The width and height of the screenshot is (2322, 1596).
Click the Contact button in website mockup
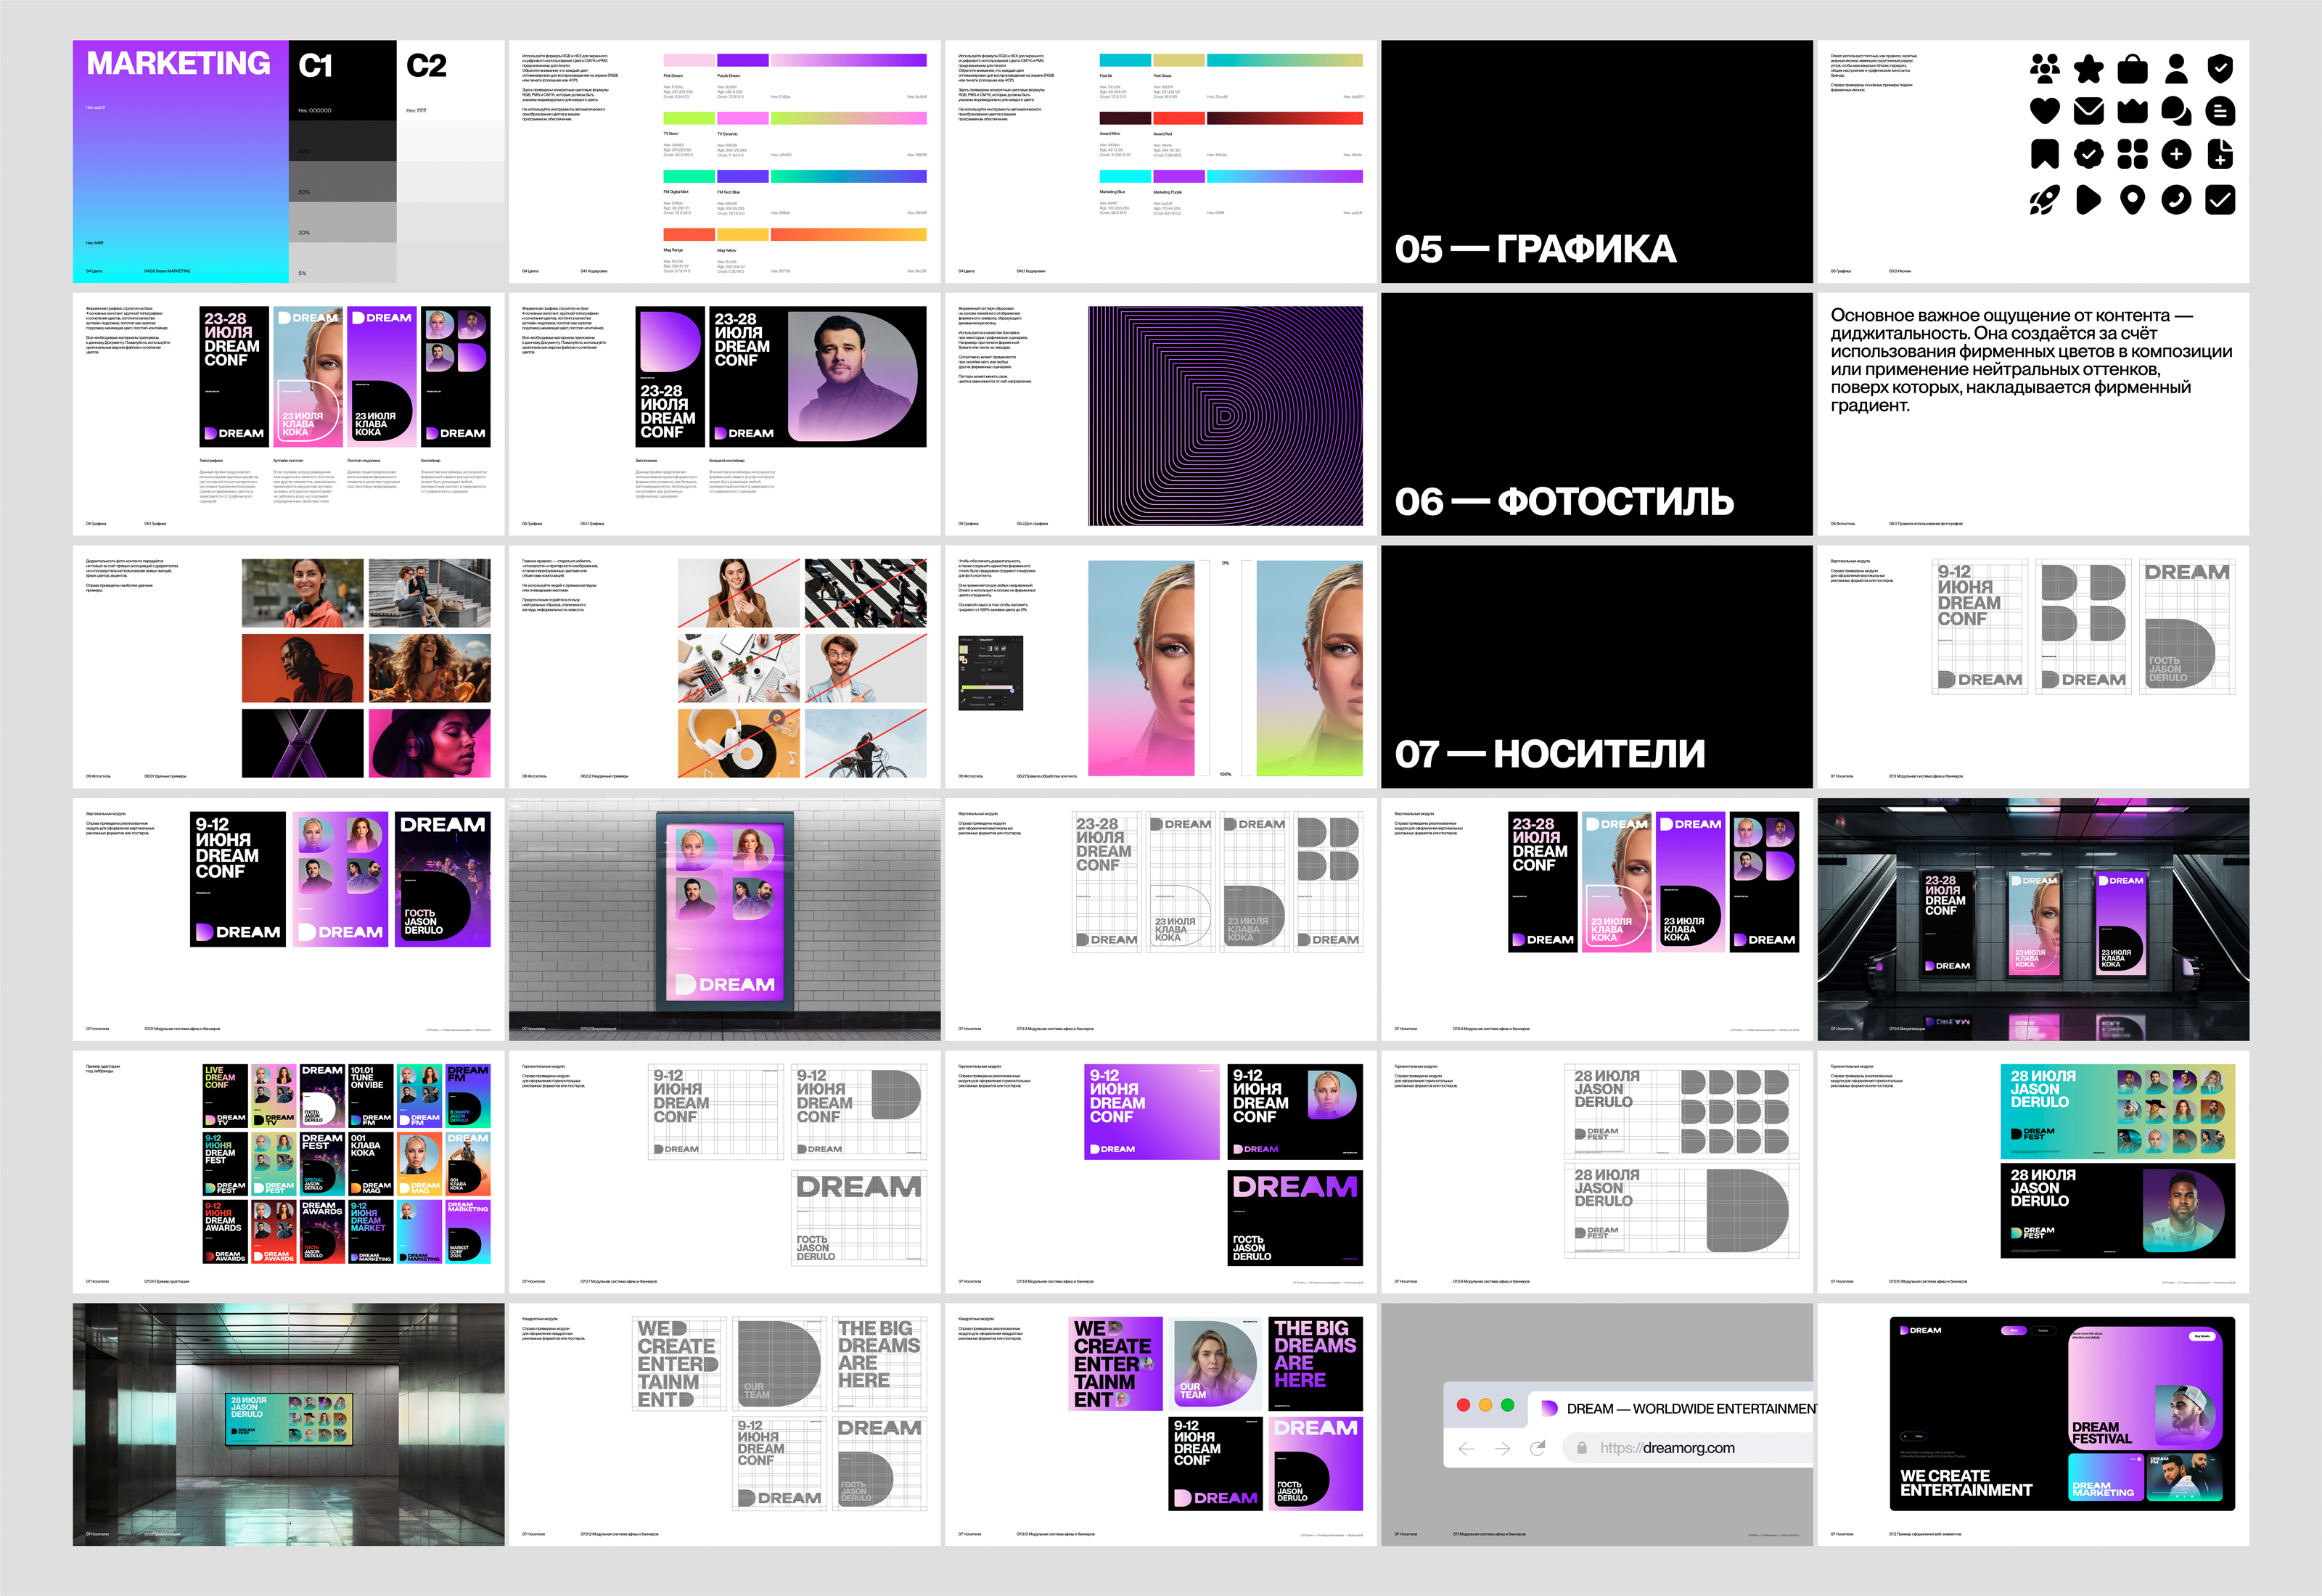pos(2043,1330)
